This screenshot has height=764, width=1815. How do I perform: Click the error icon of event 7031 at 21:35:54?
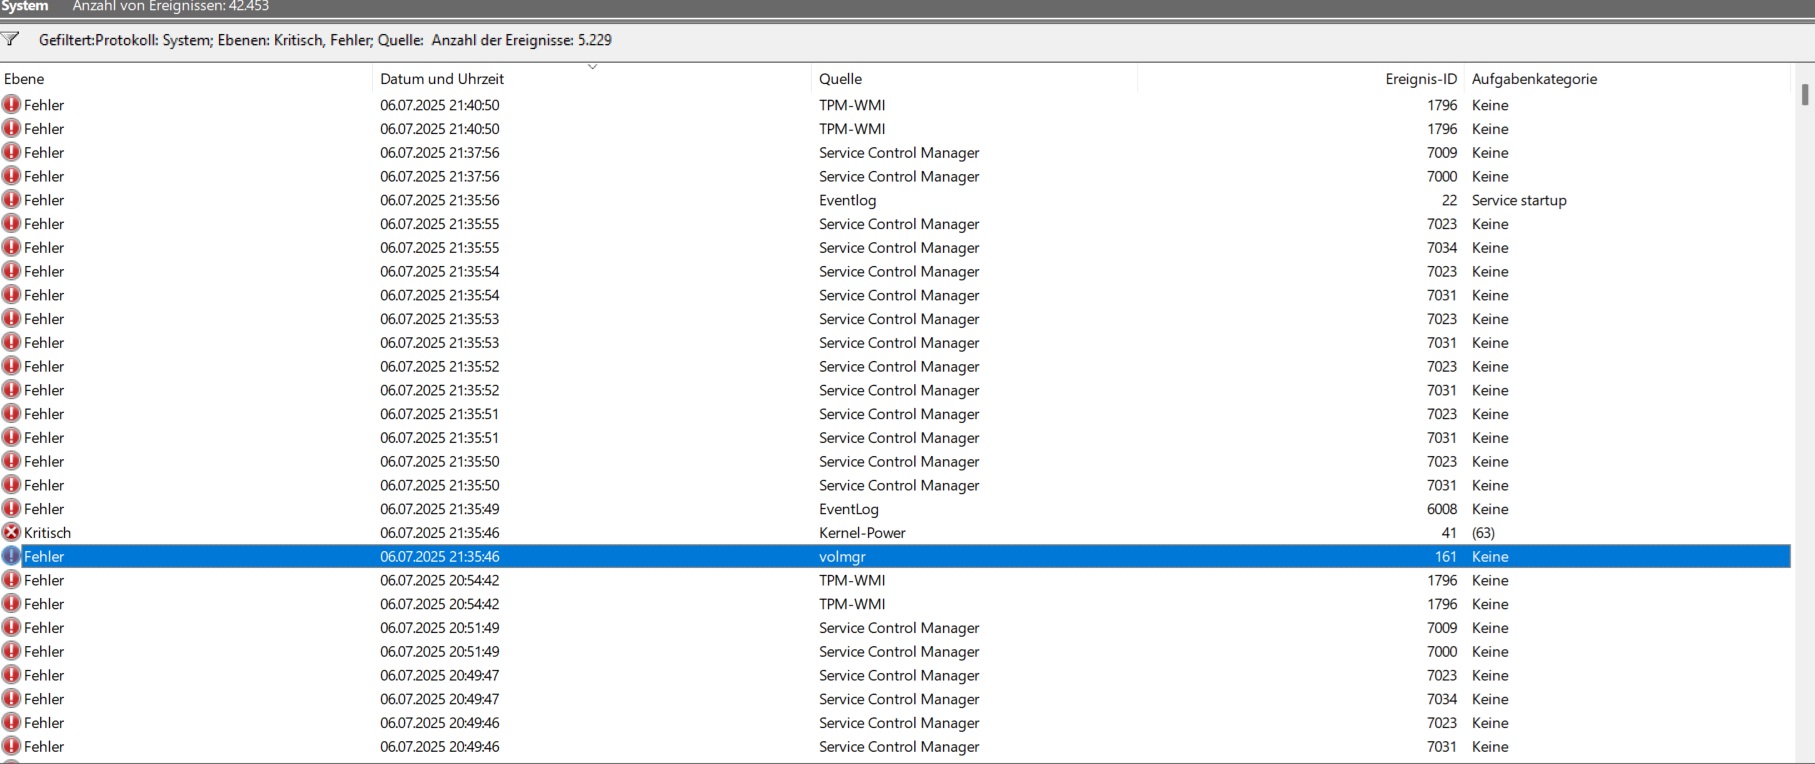[x=11, y=295]
